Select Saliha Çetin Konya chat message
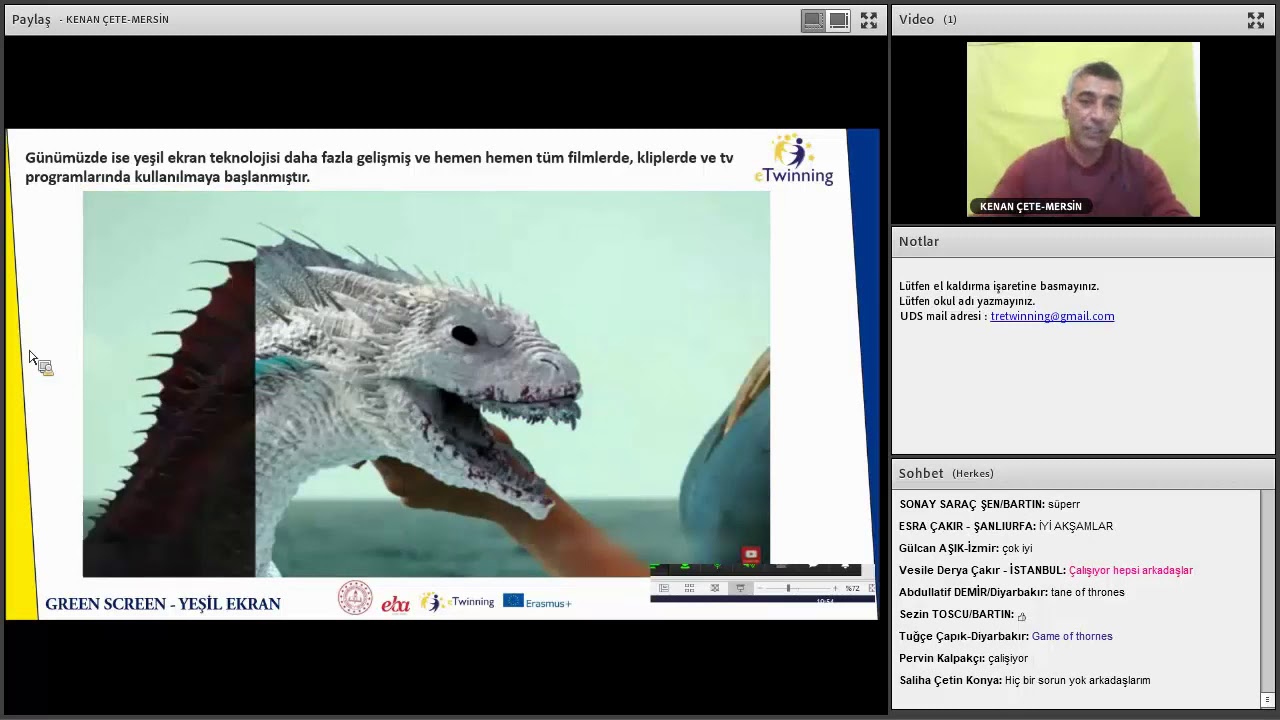1280x720 pixels. coord(1024,680)
